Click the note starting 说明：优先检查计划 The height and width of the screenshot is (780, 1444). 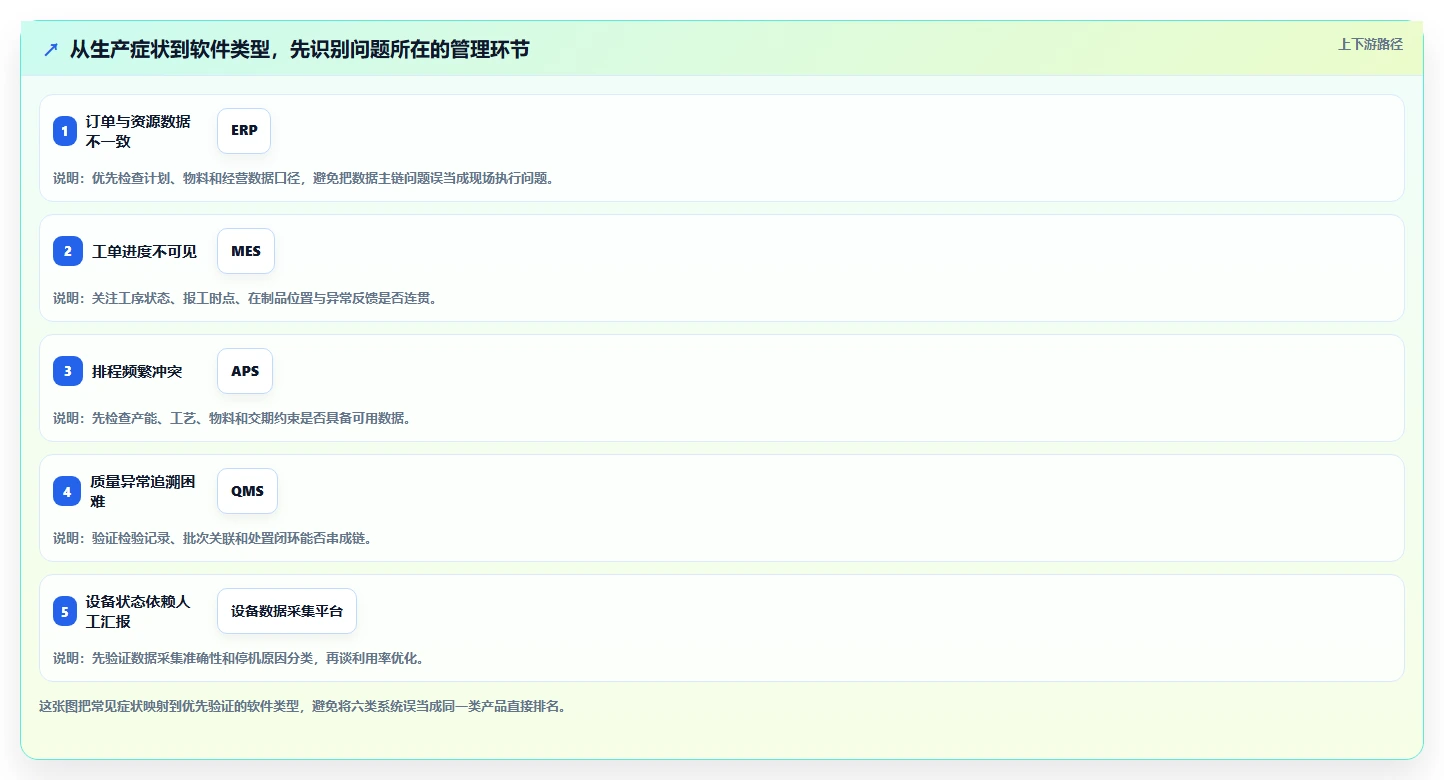(303, 178)
